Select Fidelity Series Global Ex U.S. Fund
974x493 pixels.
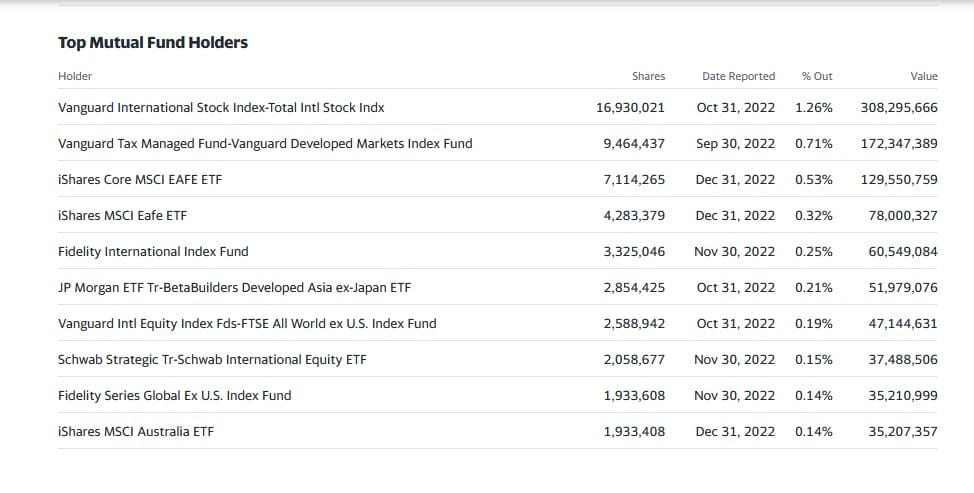[175, 395]
